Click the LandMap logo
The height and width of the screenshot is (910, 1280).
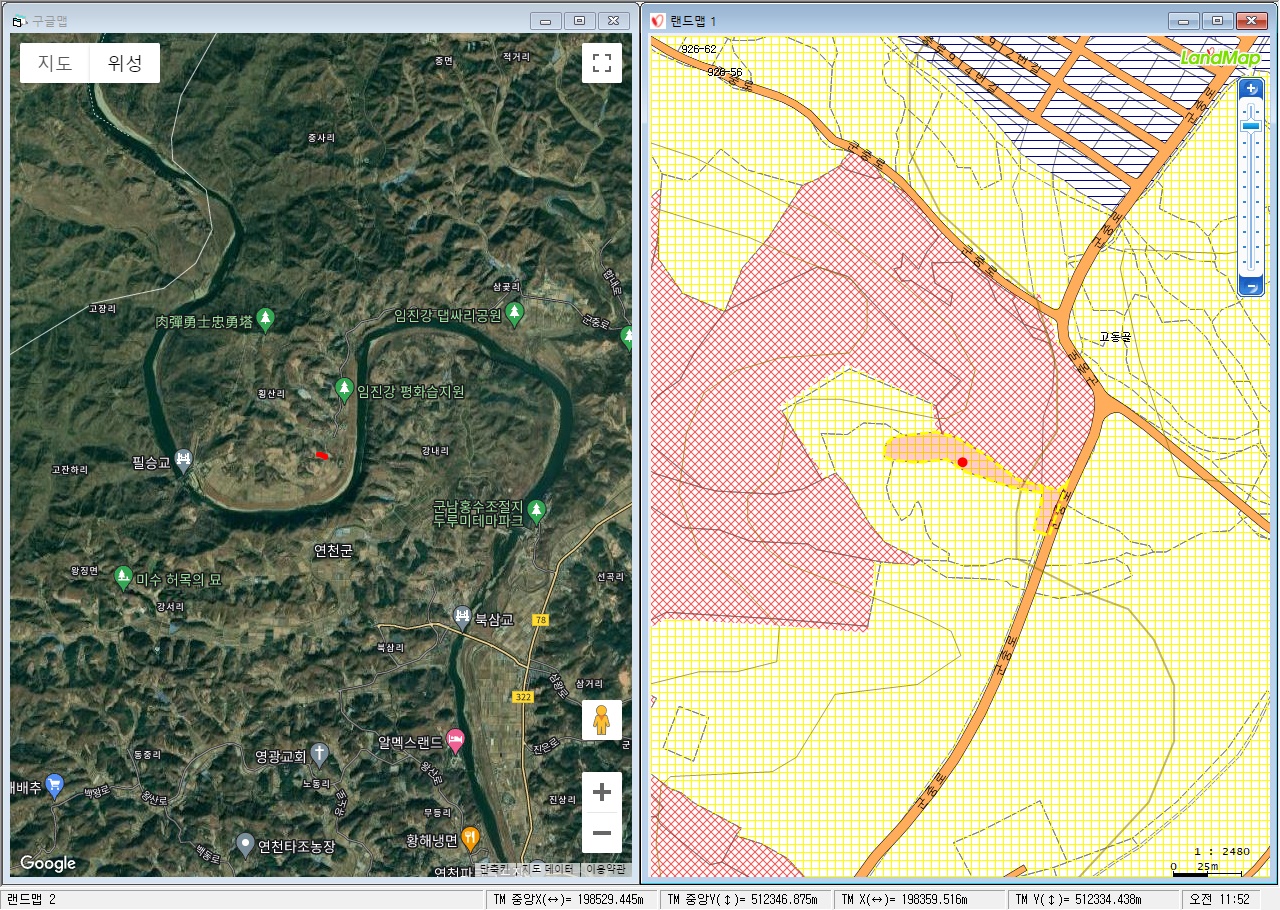coord(1217,56)
